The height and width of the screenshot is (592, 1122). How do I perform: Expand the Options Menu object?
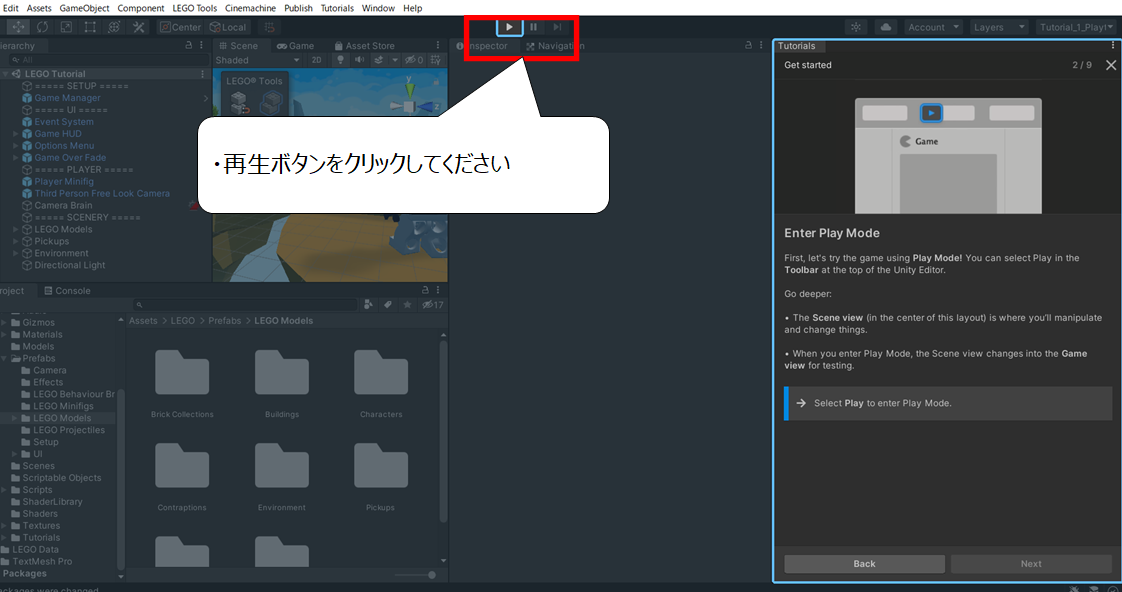tap(16, 146)
